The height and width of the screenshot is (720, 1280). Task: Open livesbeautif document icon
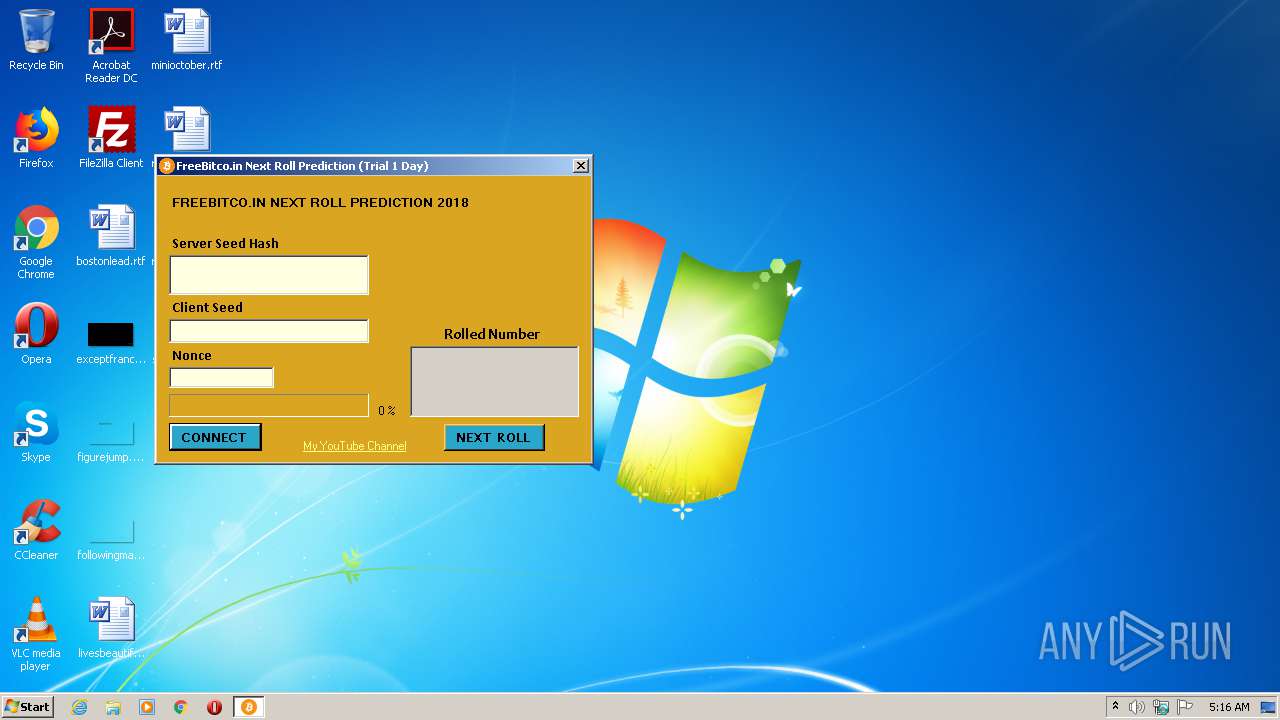coord(111,628)
